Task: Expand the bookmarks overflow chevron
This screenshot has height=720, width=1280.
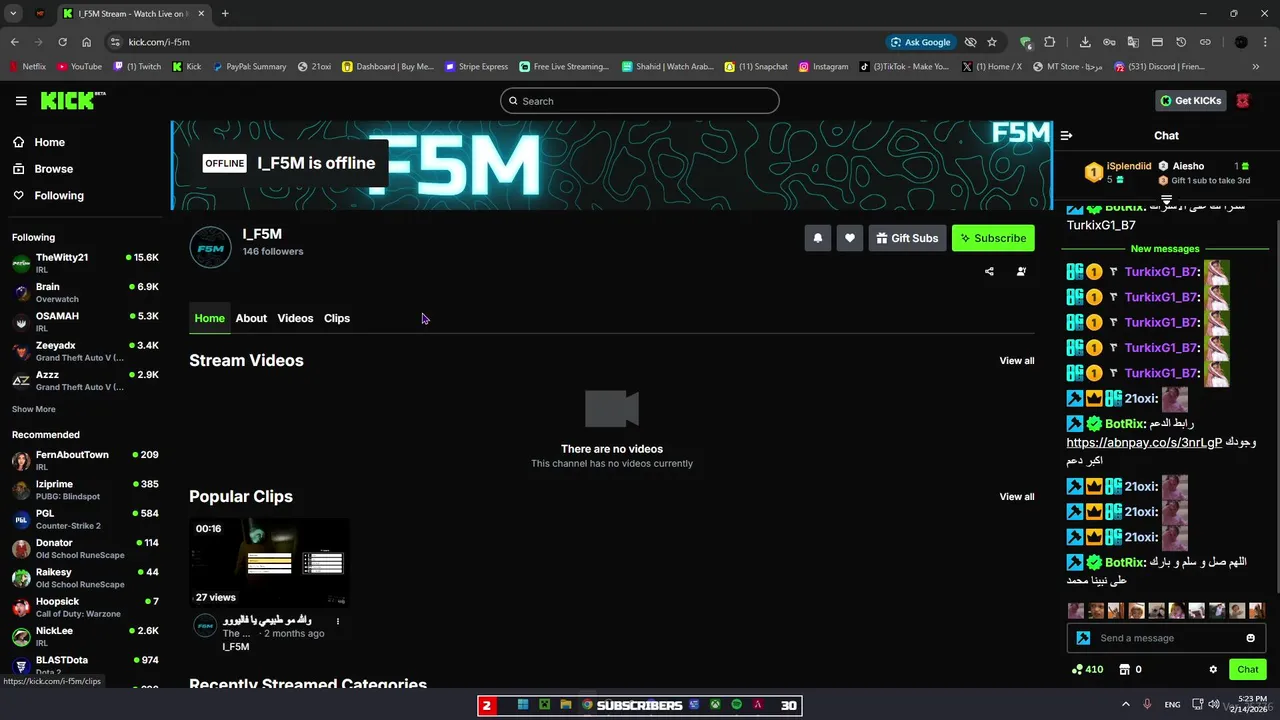Action: [x=1256, y=67]
